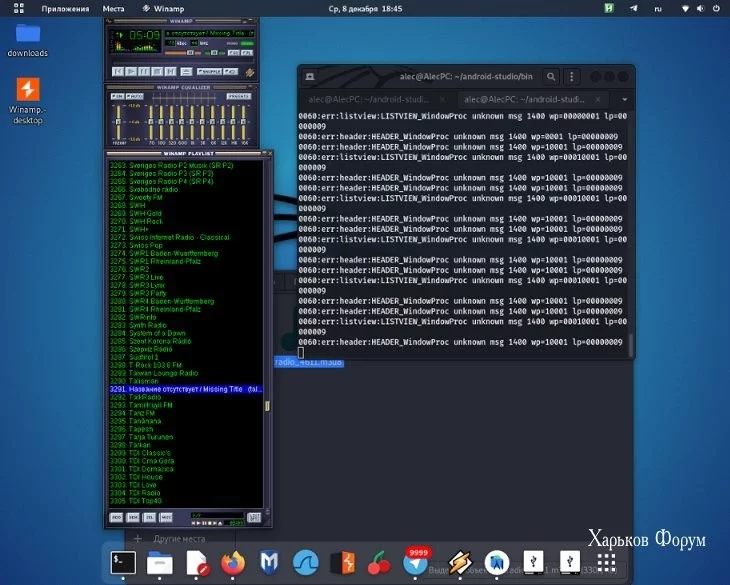Click Winamp balance slider
This screenshot has width=730, height=585.
(214, 53)
